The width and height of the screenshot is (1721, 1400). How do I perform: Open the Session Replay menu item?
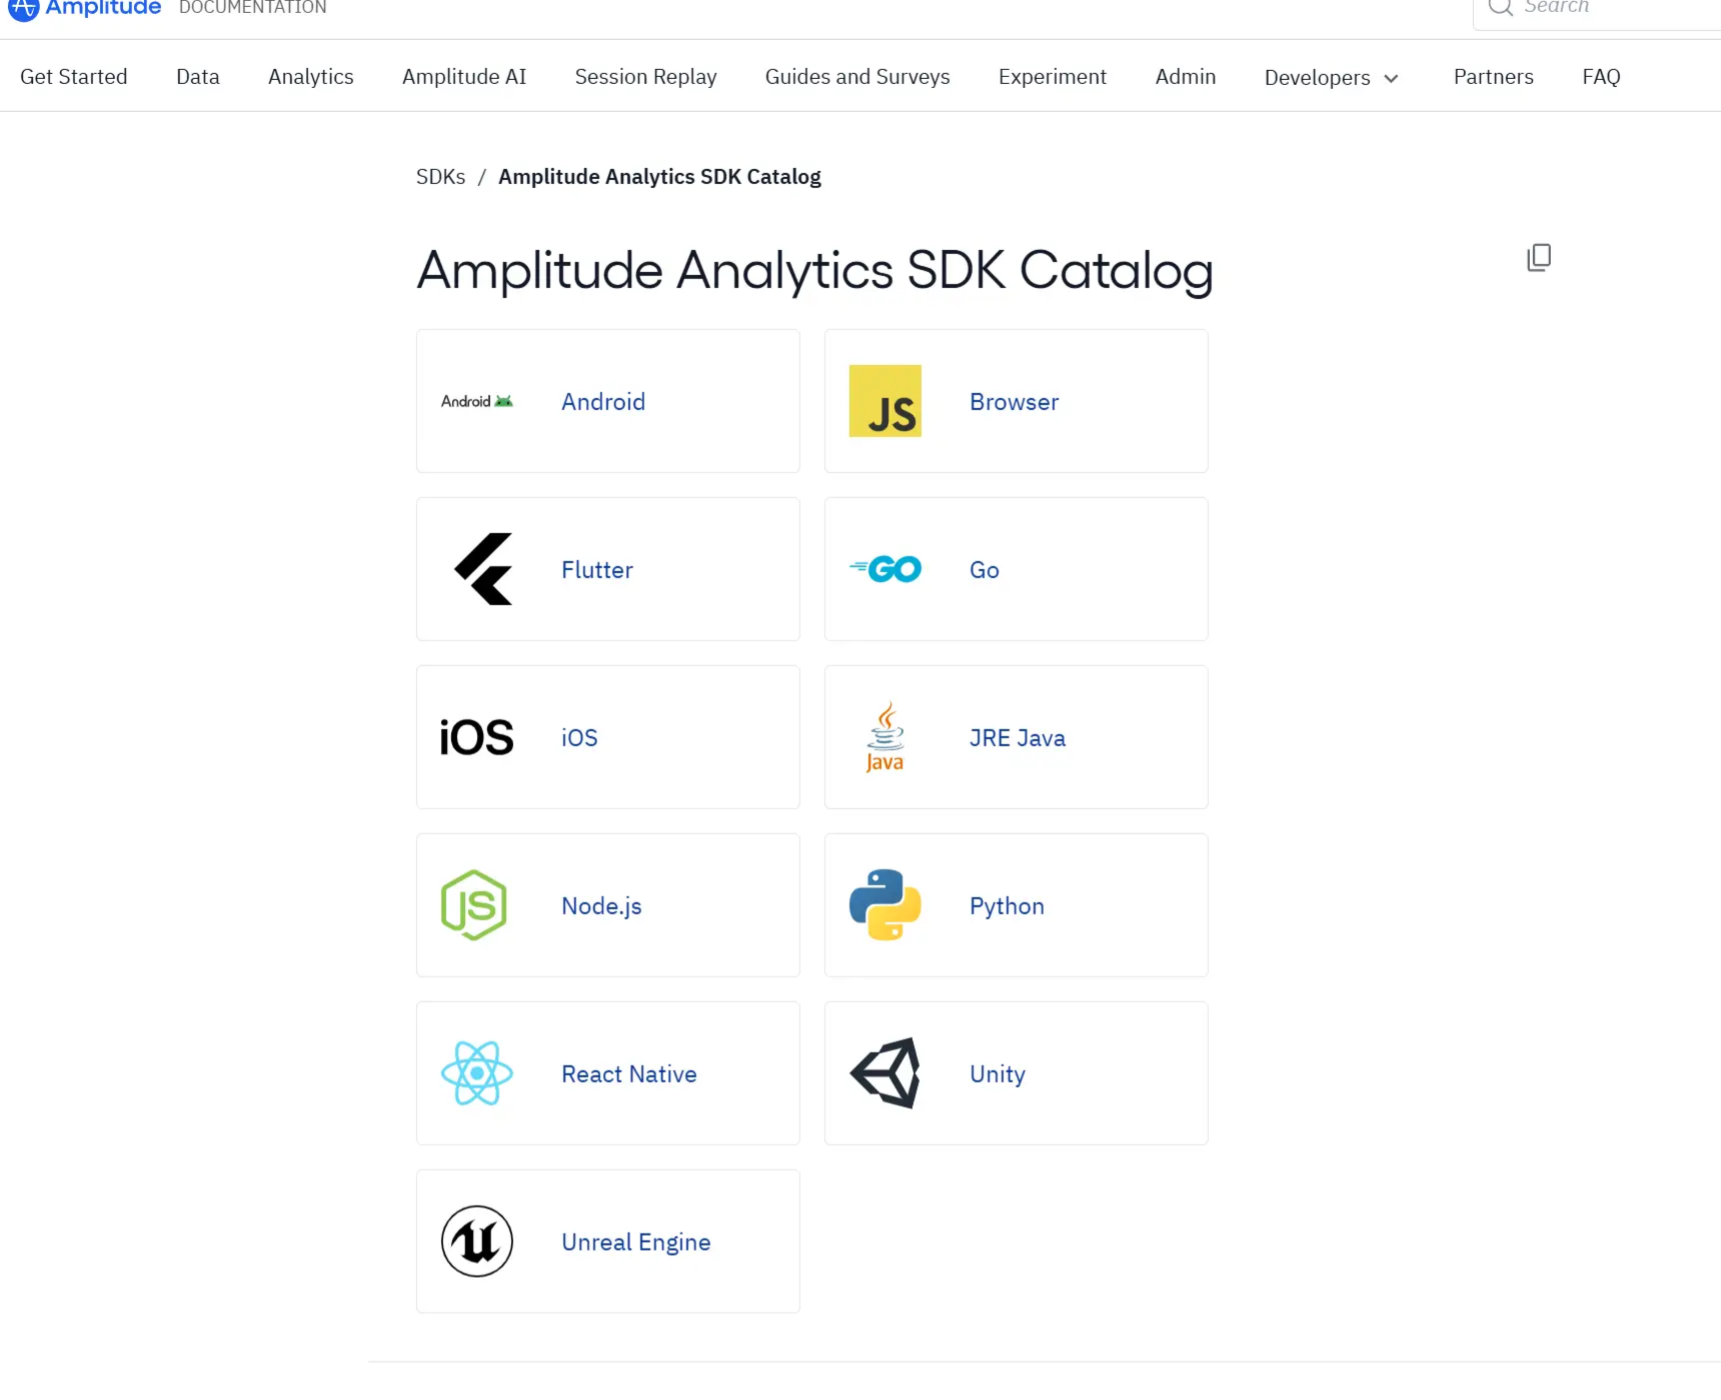tap(645, 77)
